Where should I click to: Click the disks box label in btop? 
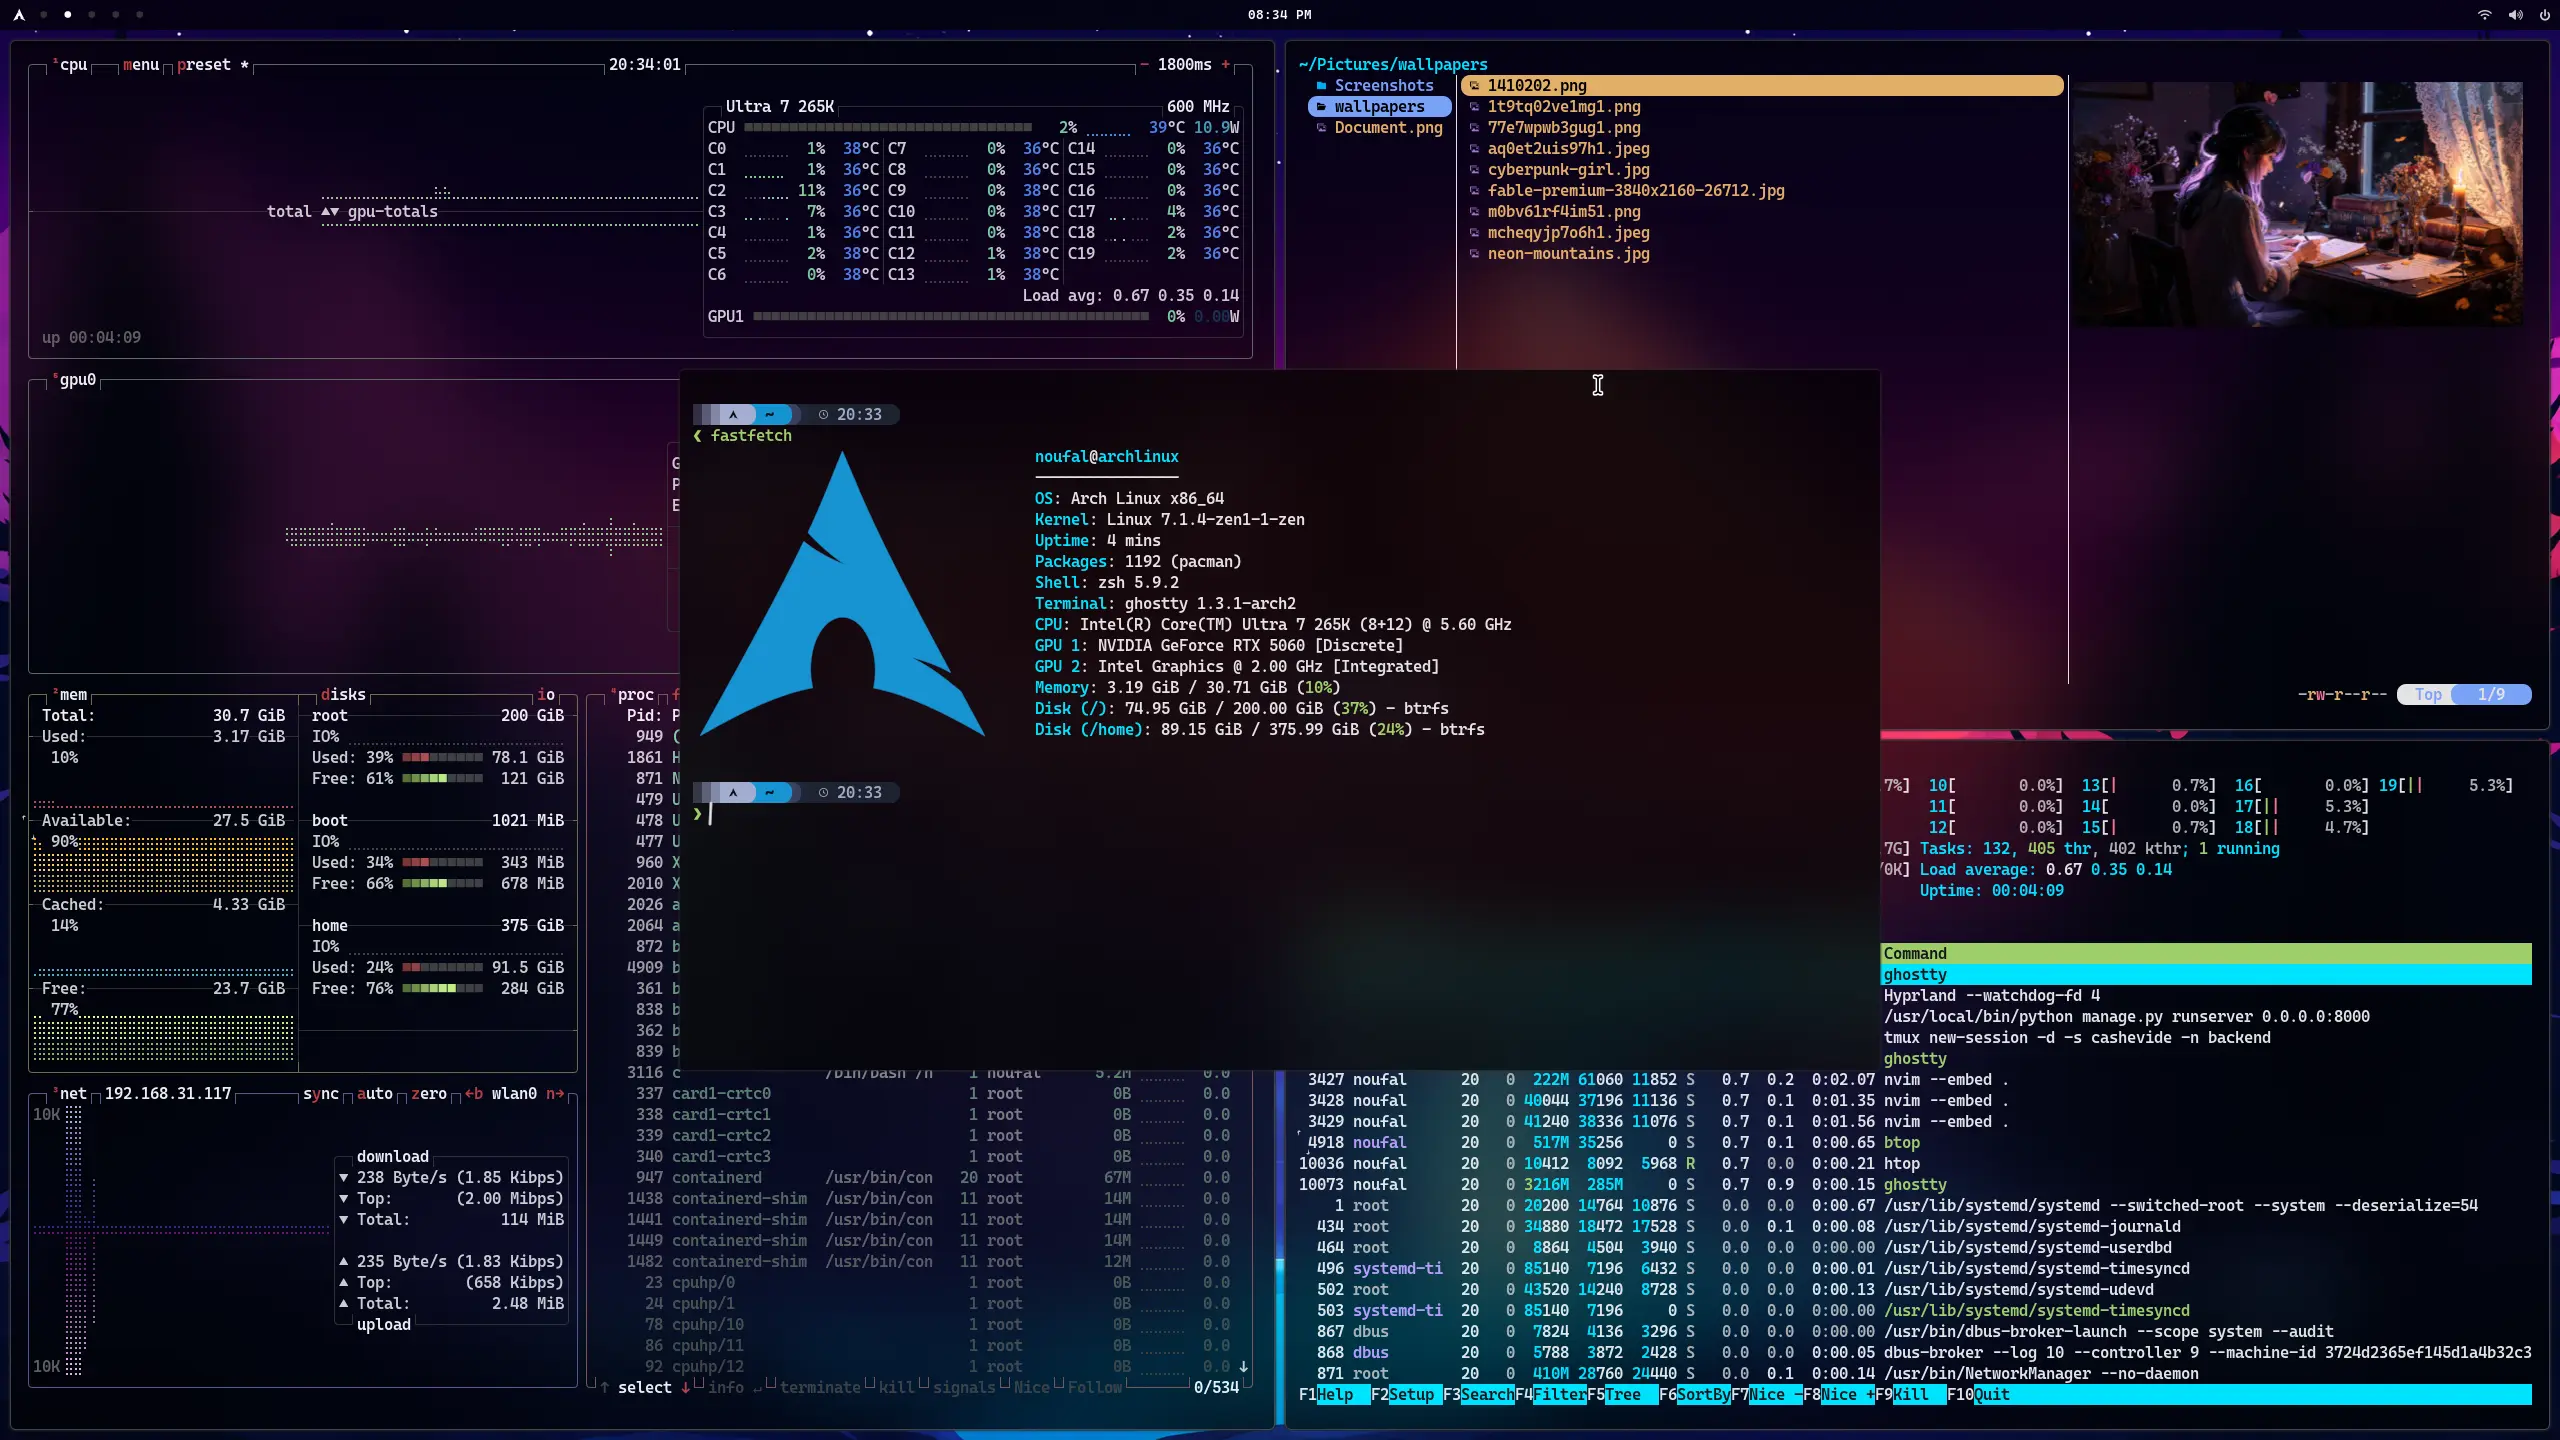point(343,695)
